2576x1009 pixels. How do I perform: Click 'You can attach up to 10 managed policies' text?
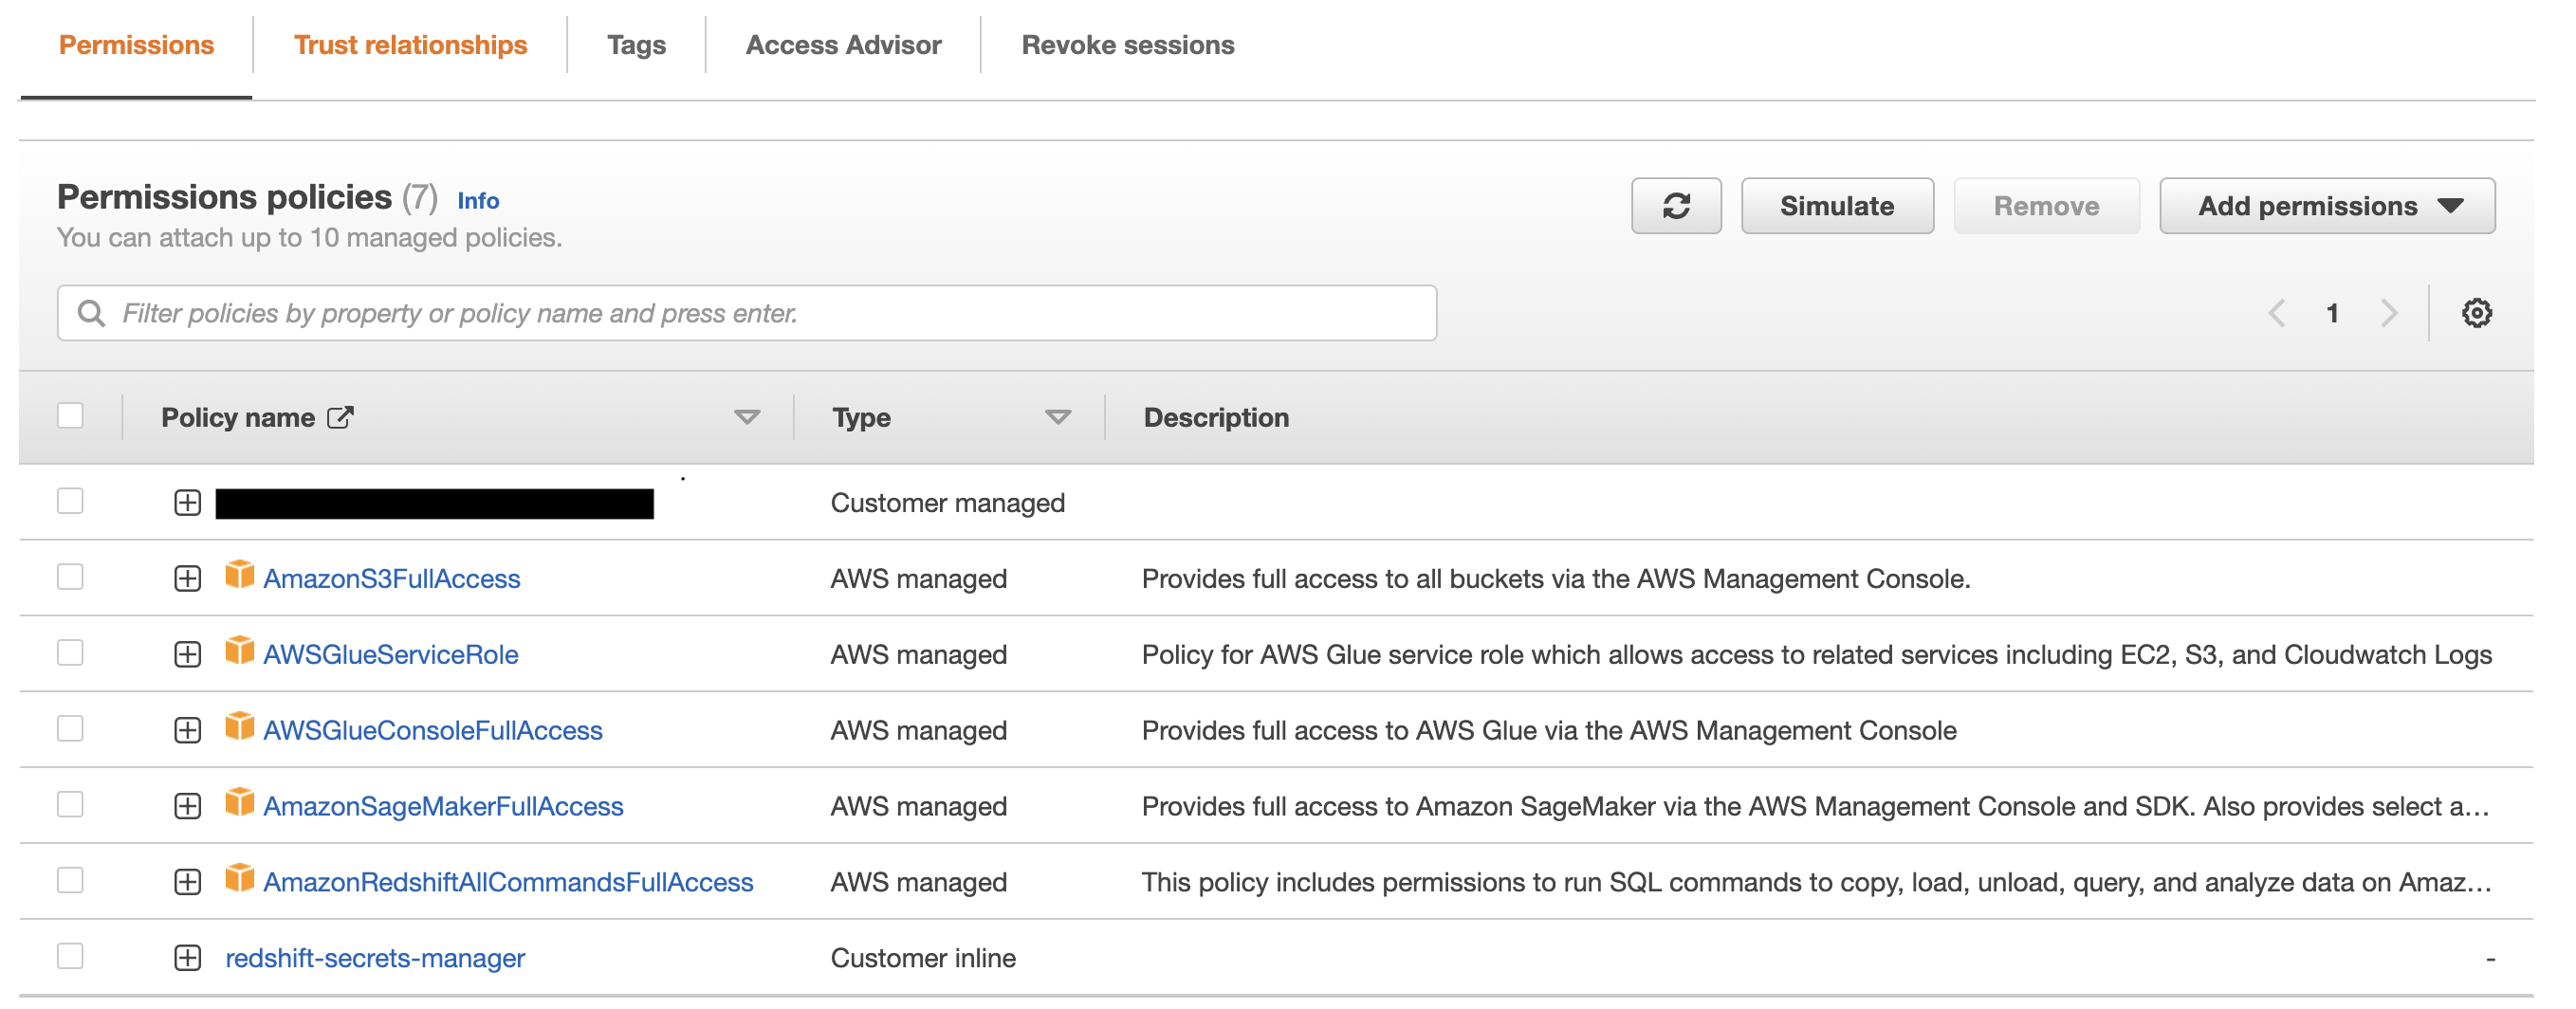[309, 238]
